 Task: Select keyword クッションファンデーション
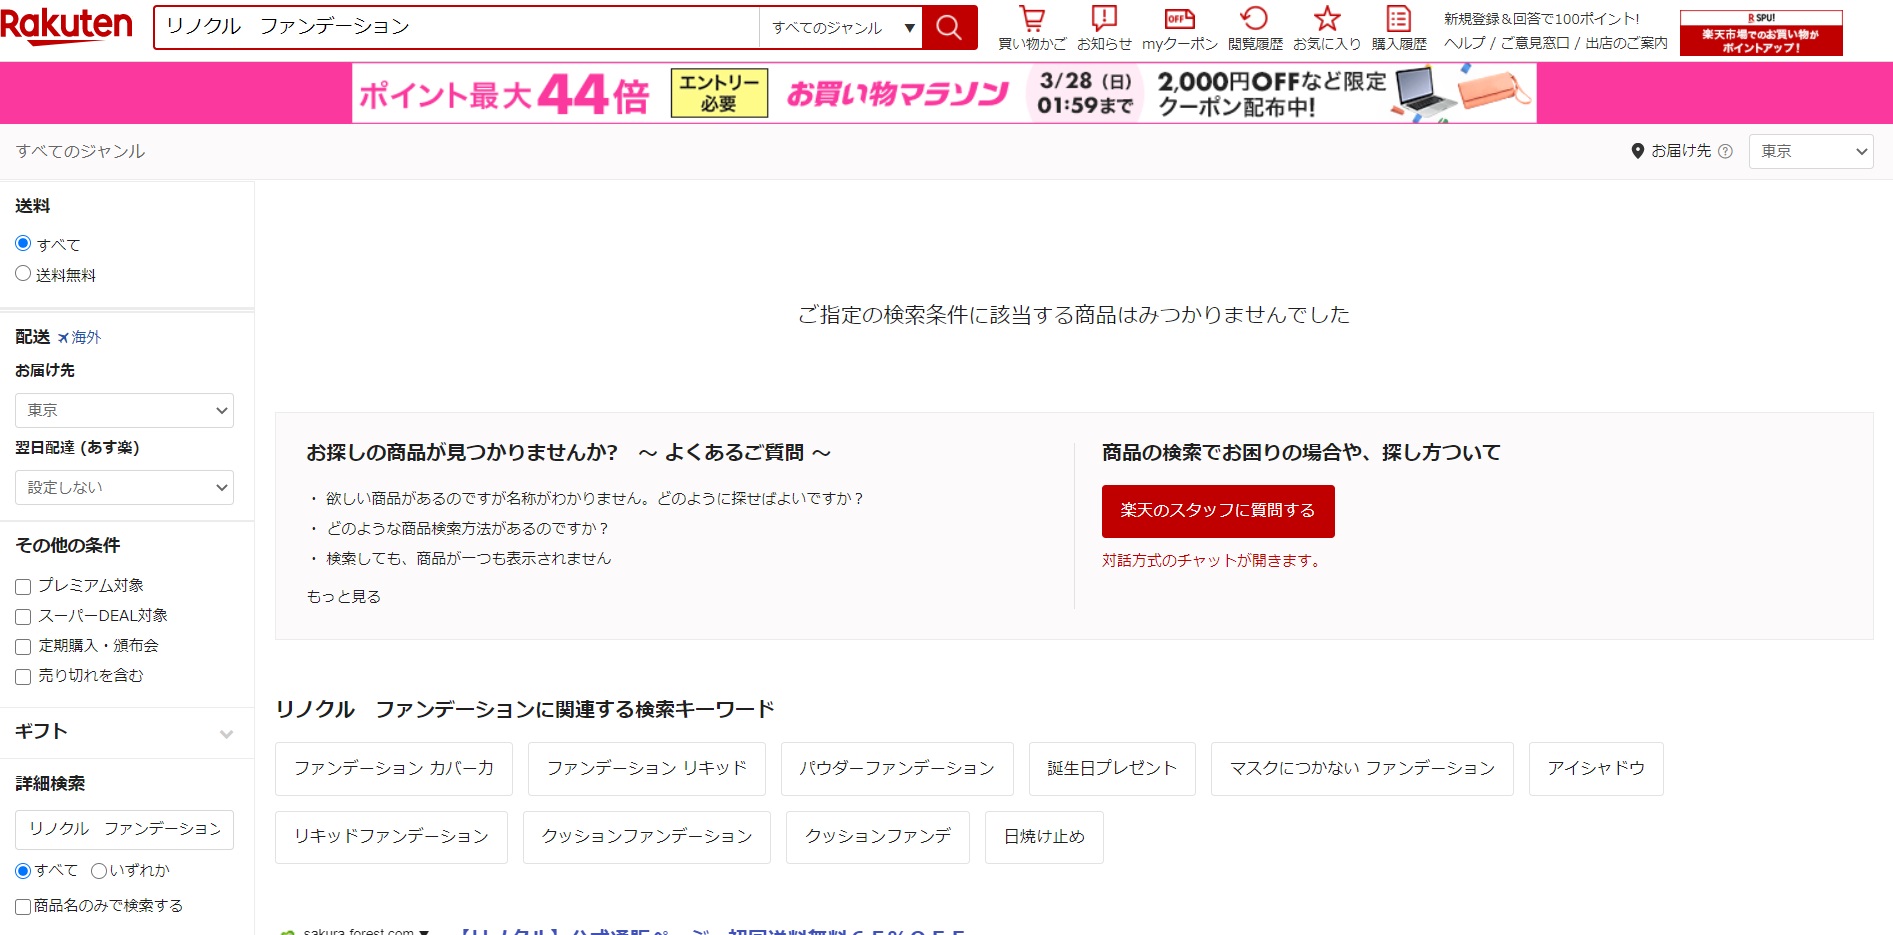(x=647, y=837)
